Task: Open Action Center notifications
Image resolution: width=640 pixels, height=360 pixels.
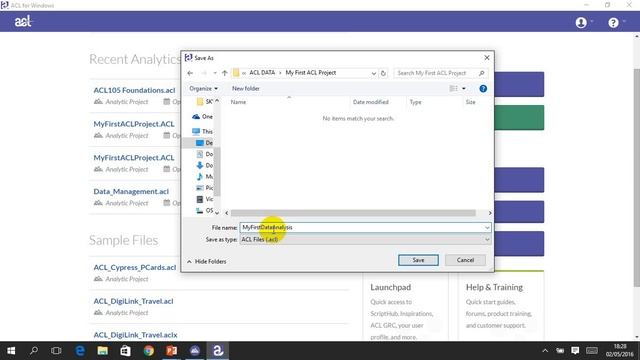Action: 575,351
